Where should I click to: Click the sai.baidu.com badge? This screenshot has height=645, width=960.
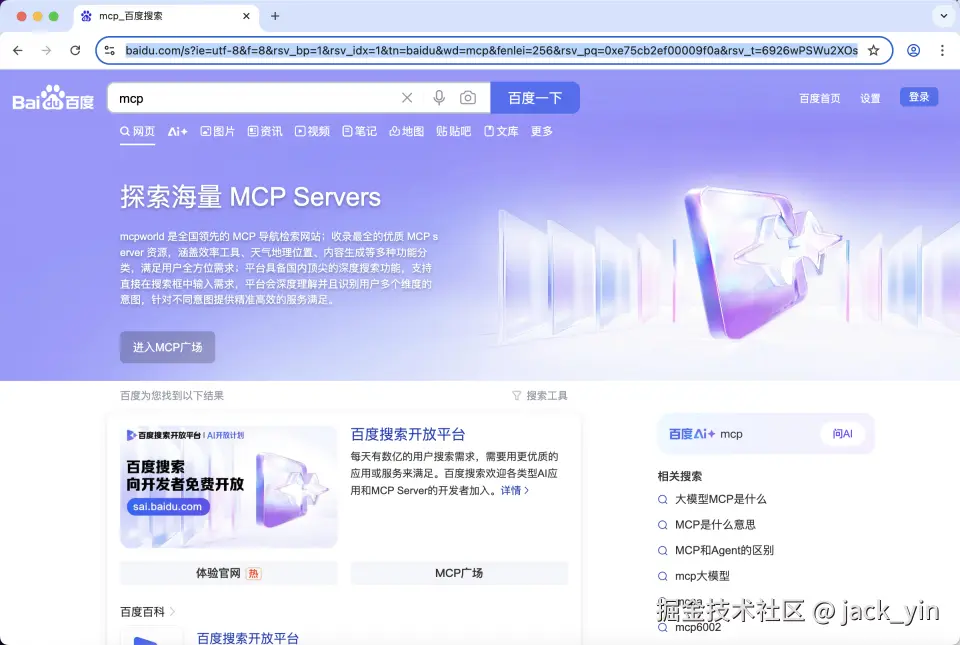tap(168, 506)
